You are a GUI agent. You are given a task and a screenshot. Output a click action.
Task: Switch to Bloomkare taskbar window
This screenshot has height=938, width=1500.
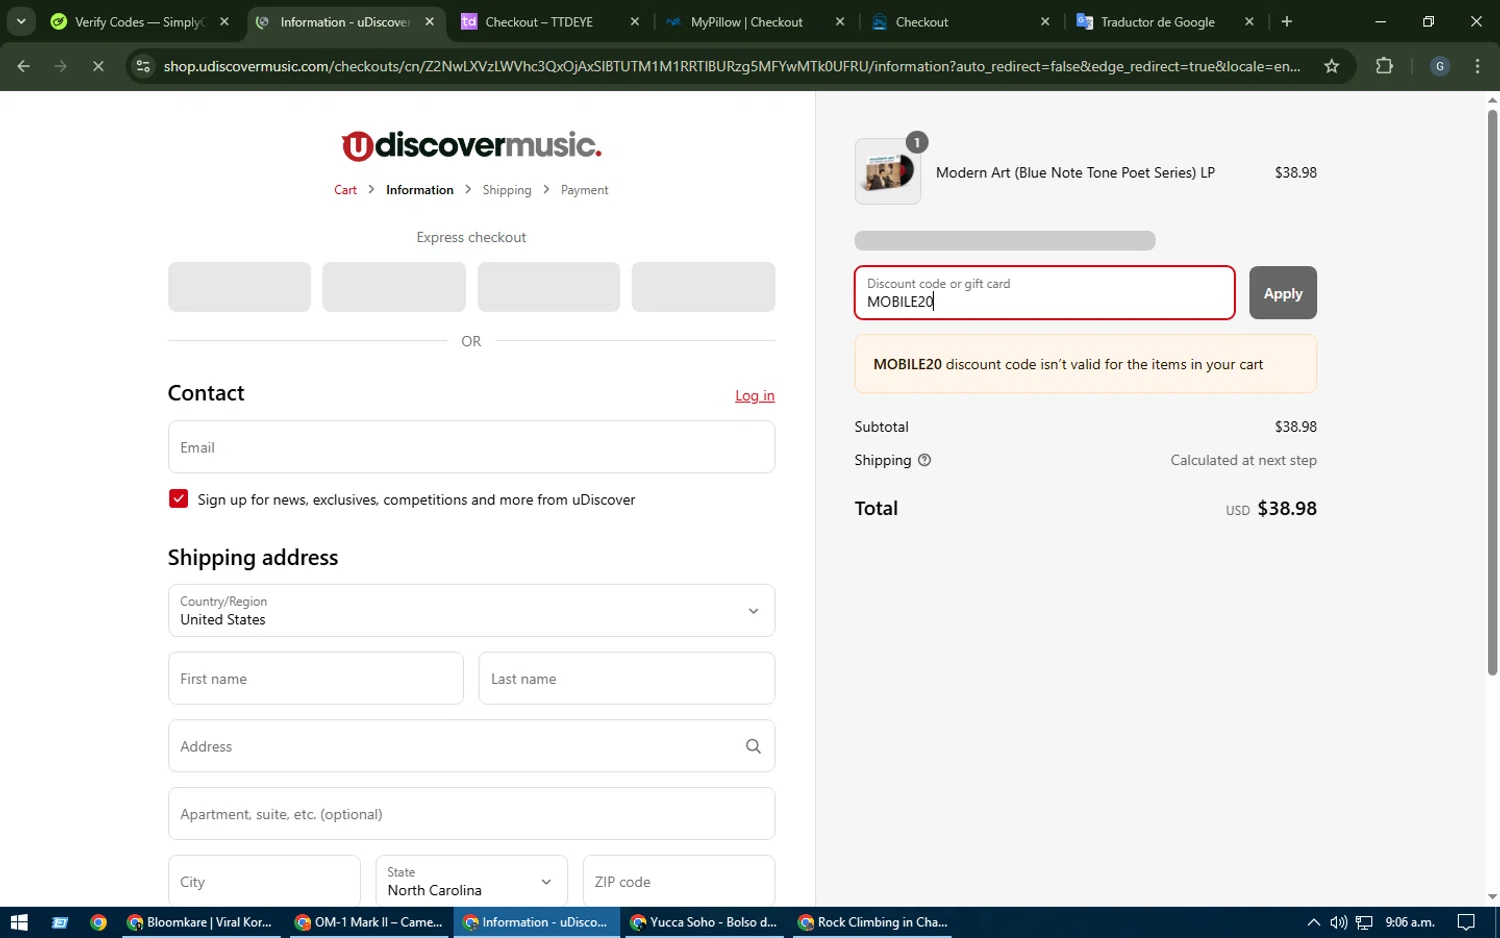coord(200,922)
